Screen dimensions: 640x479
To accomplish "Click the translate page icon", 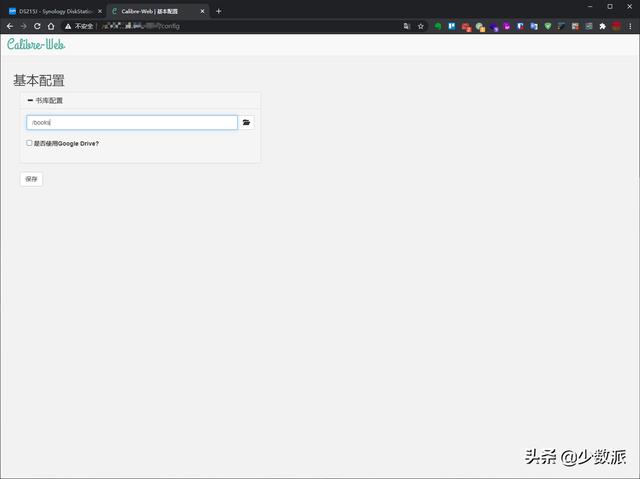I will pos(407,26).
